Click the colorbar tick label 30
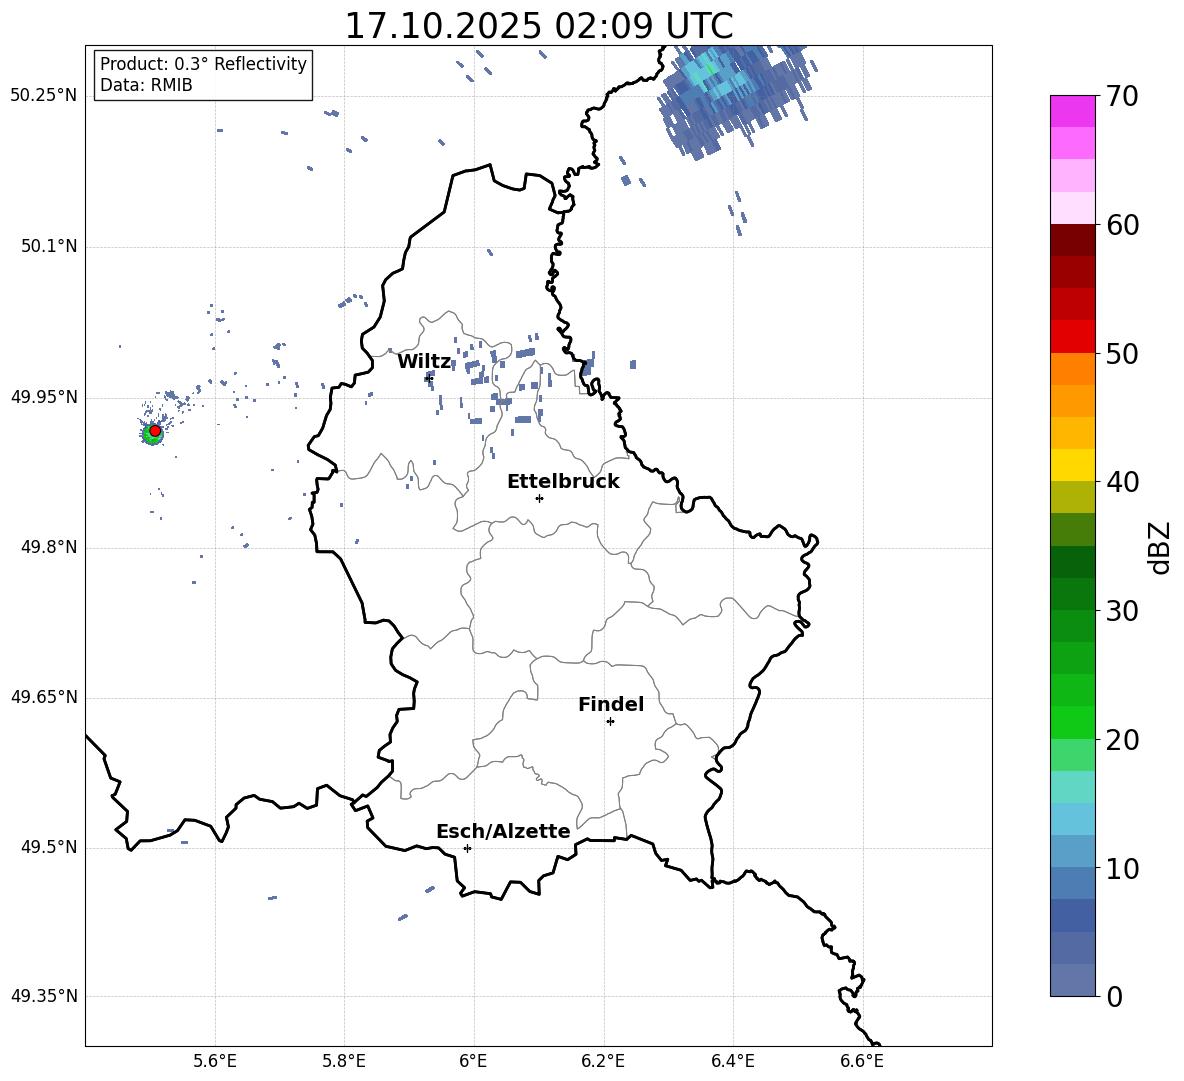This screenshot has height=1081, width=1184. [1122, 611]
